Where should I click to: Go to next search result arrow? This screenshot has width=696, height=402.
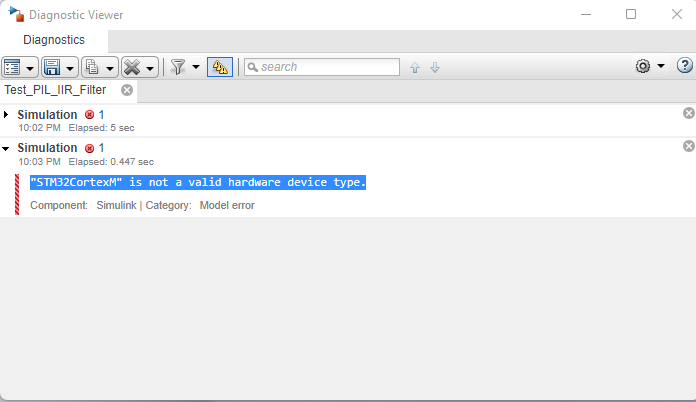[x=435, y=67]
